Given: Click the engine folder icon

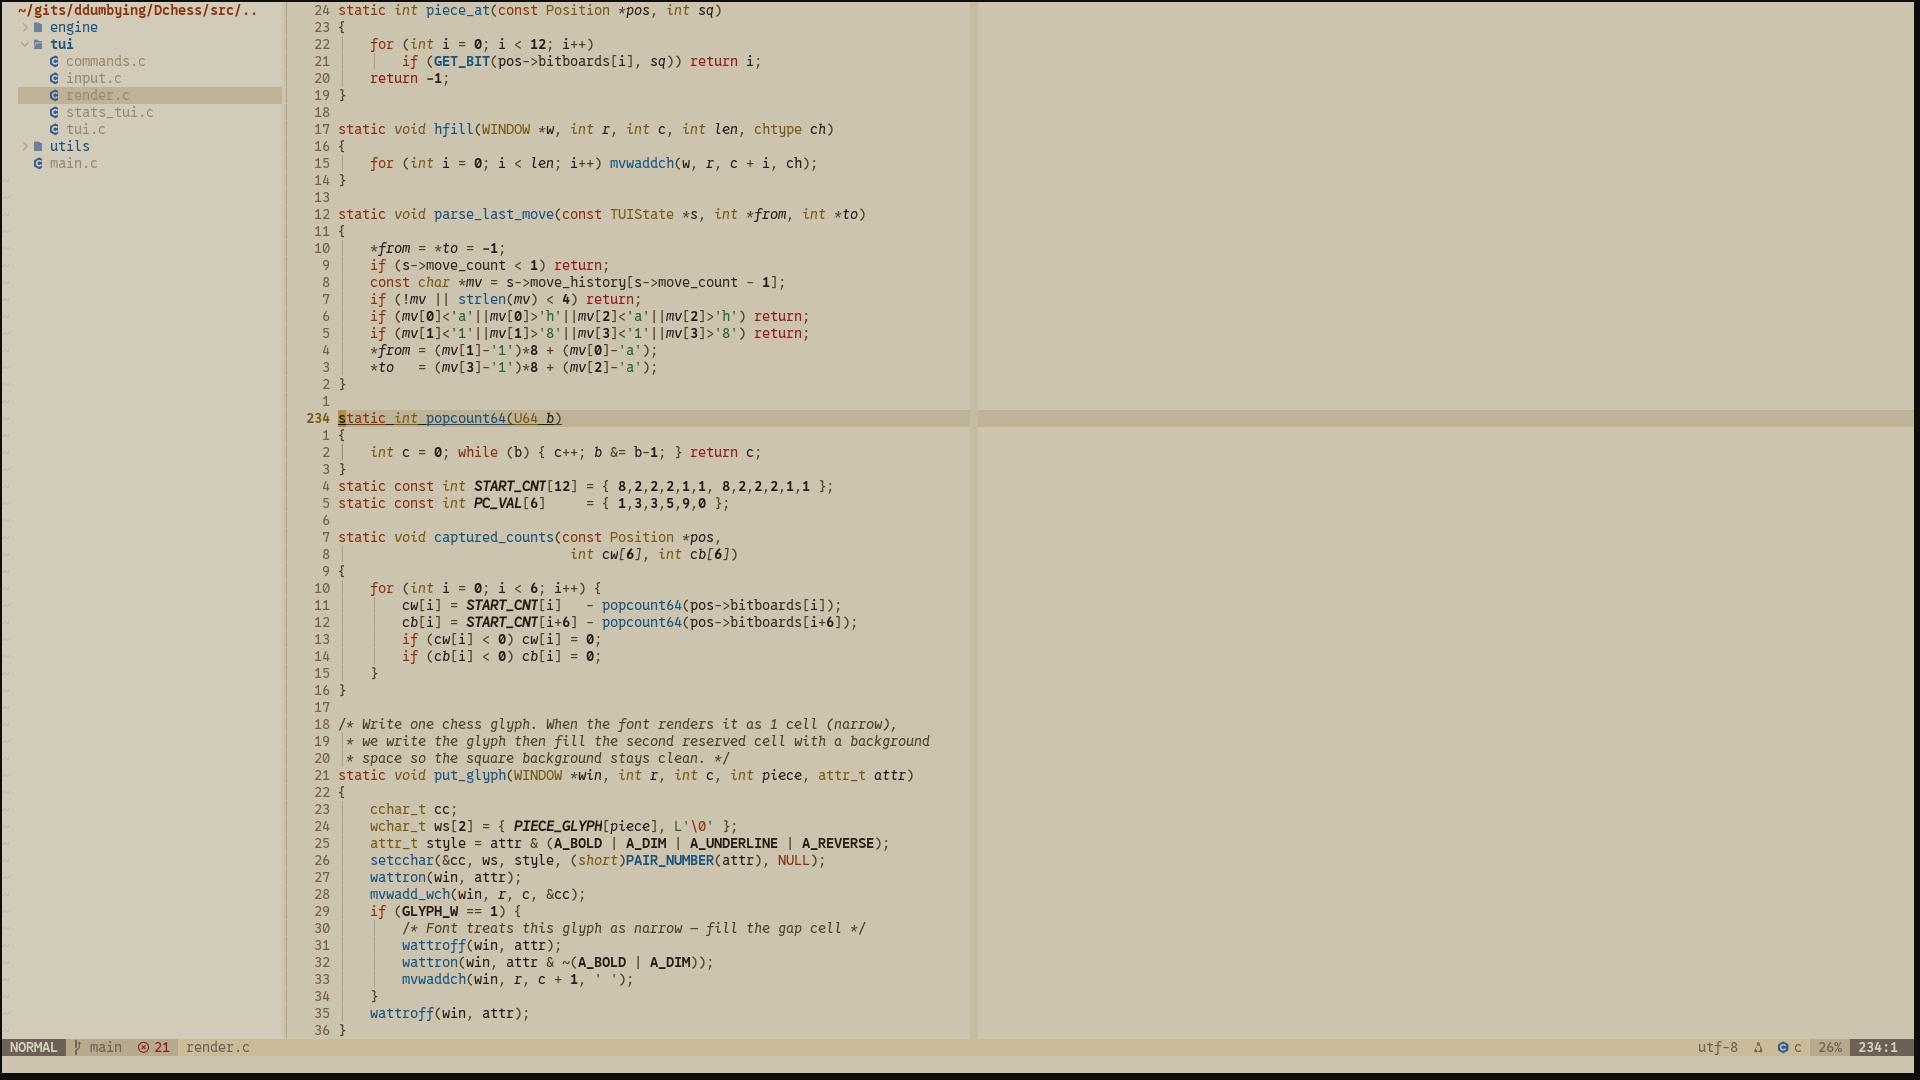Looking at the screenshot, I should click(x=38, y=27).
